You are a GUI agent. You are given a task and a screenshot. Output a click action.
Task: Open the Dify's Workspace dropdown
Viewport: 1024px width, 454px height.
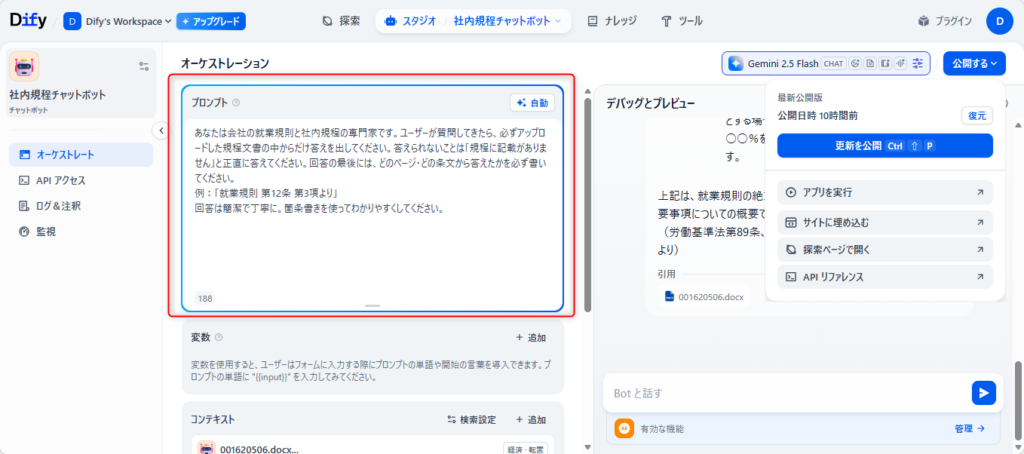tap(118, 21)
